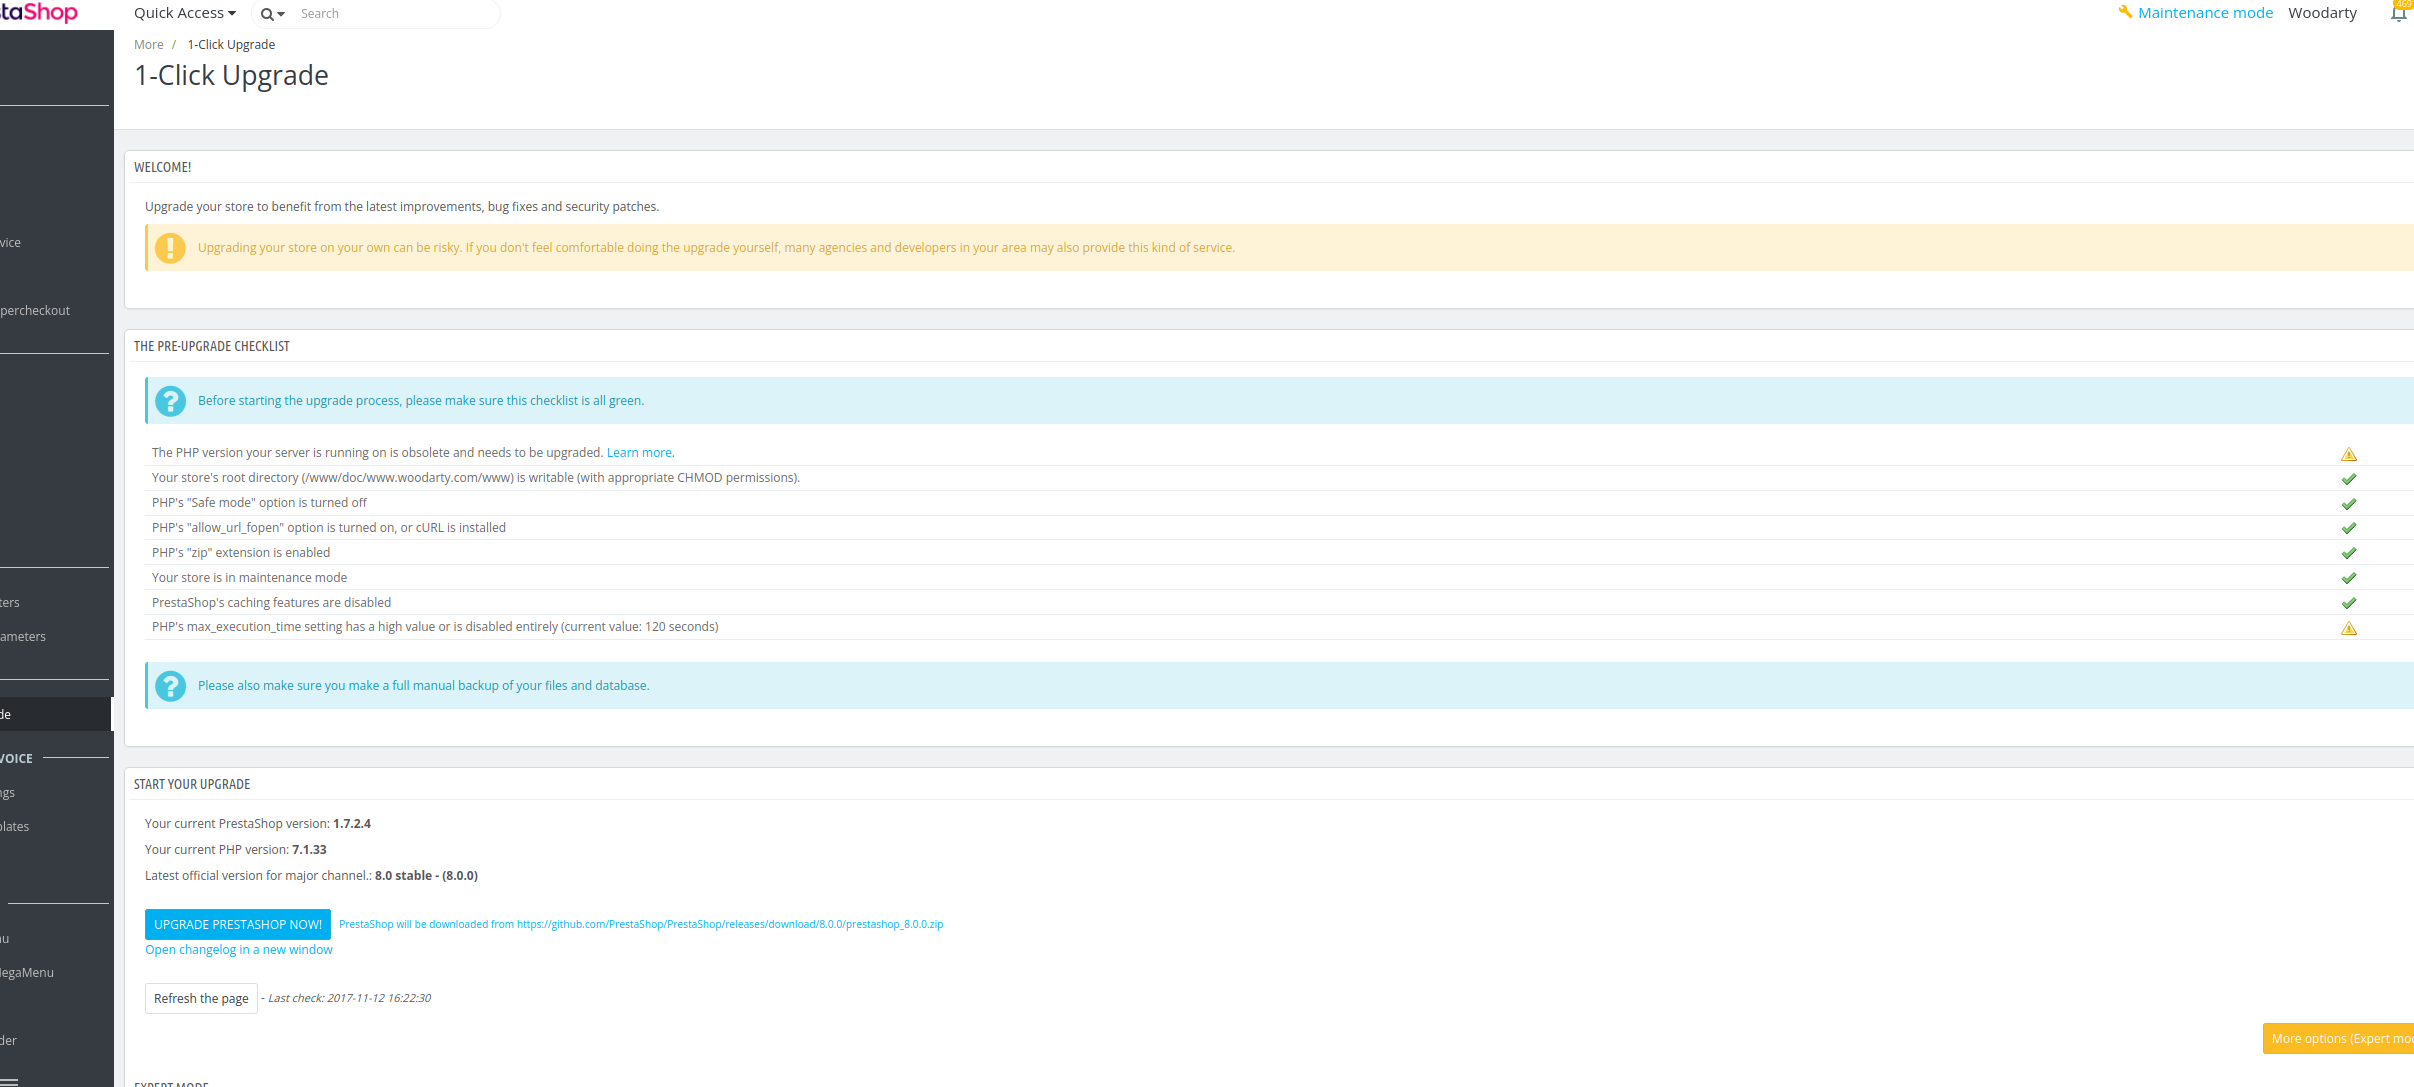
Task: Select Supercheckout in the sidebar
Action: [x=35, y=310]
